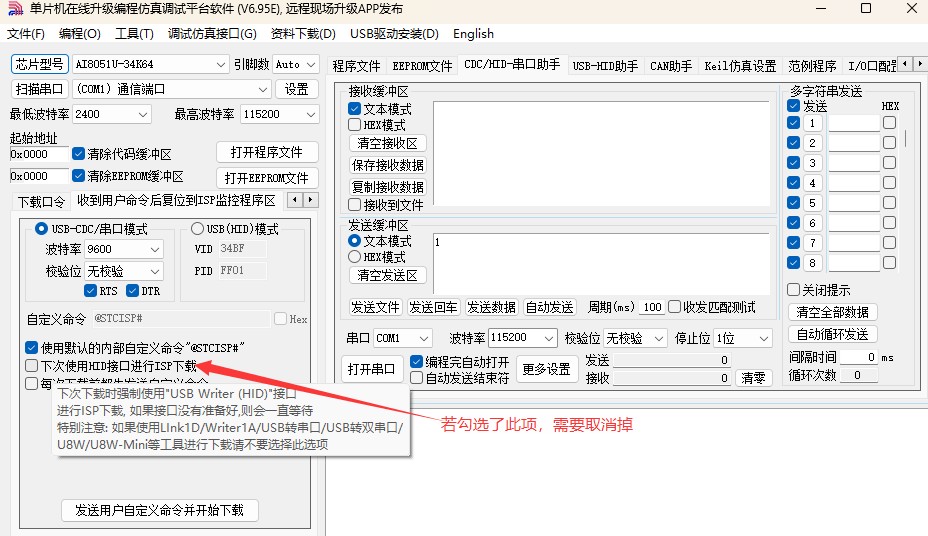
Task: Switch to the USB-HID助手 tab
Action: coord(605,66)
